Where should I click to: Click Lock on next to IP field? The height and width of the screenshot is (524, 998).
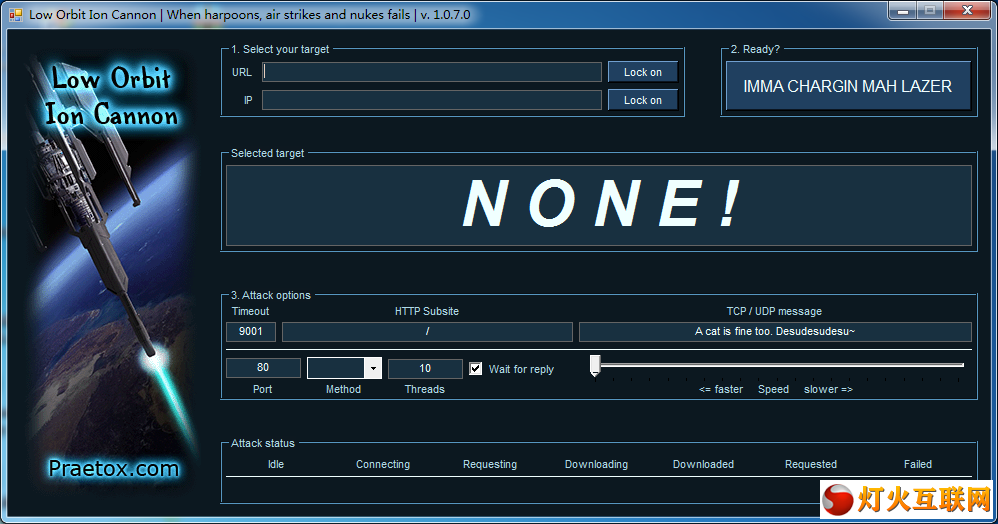coord(643,100)
